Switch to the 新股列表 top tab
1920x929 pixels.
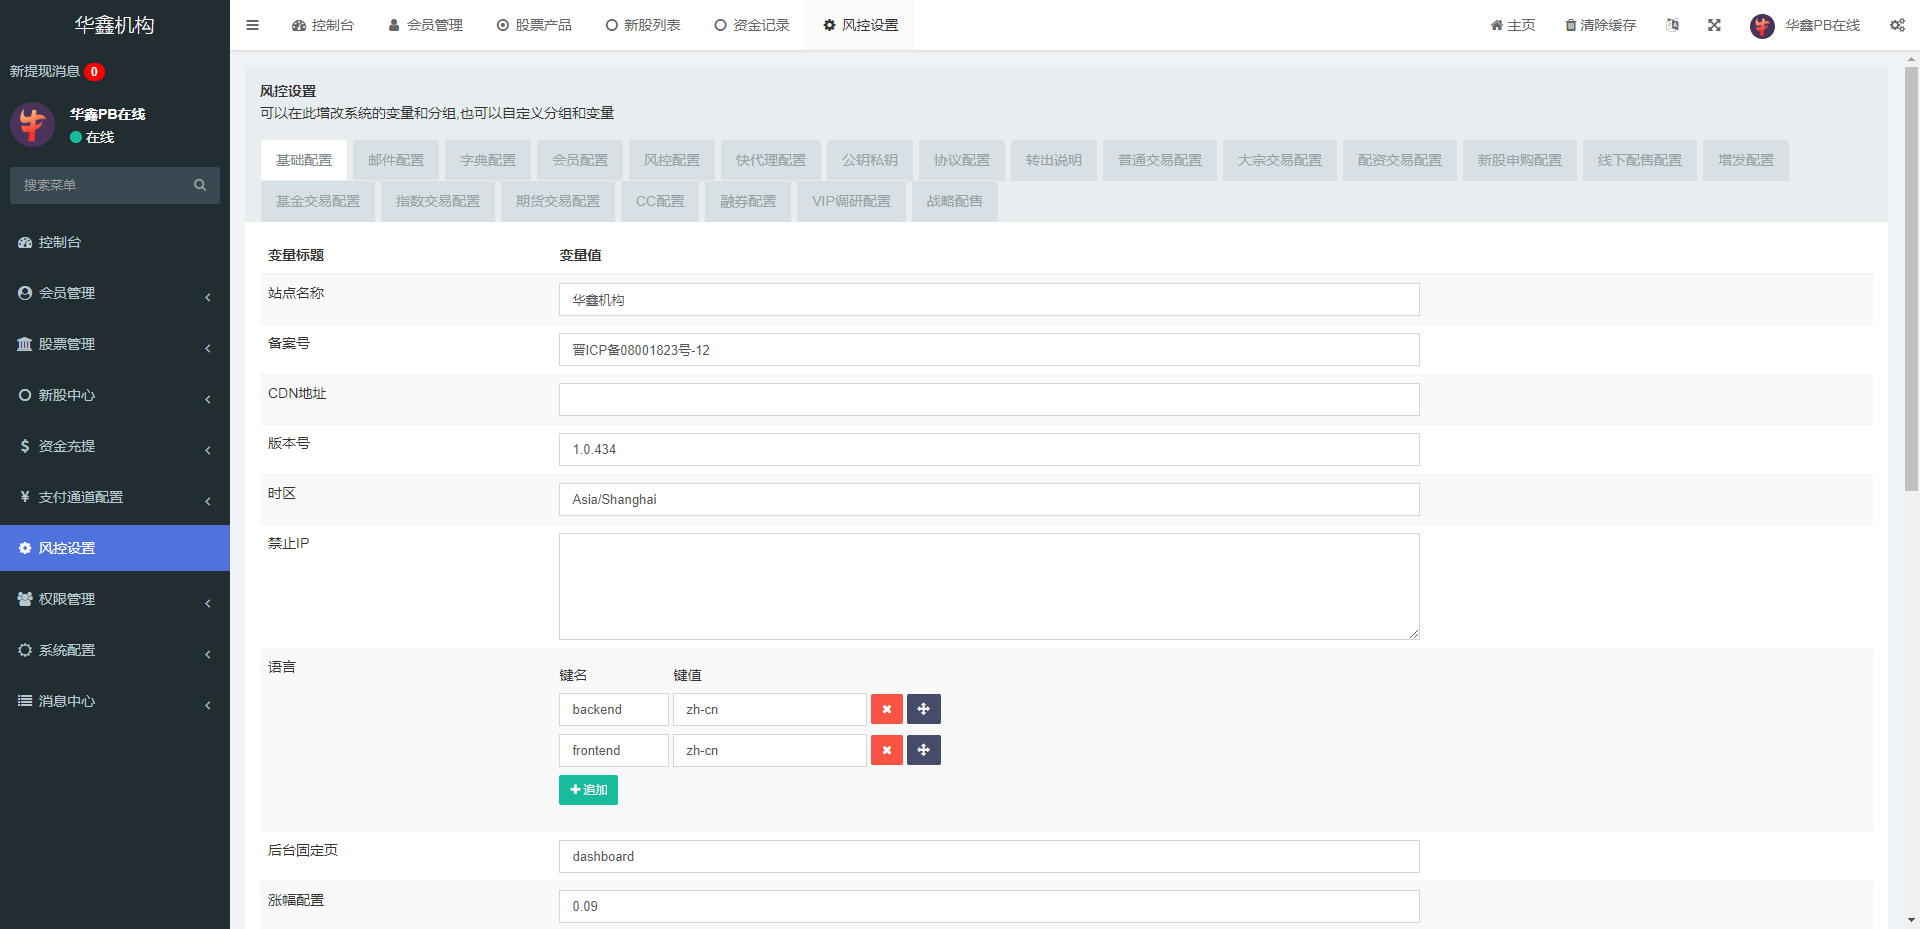coord(643,25)
